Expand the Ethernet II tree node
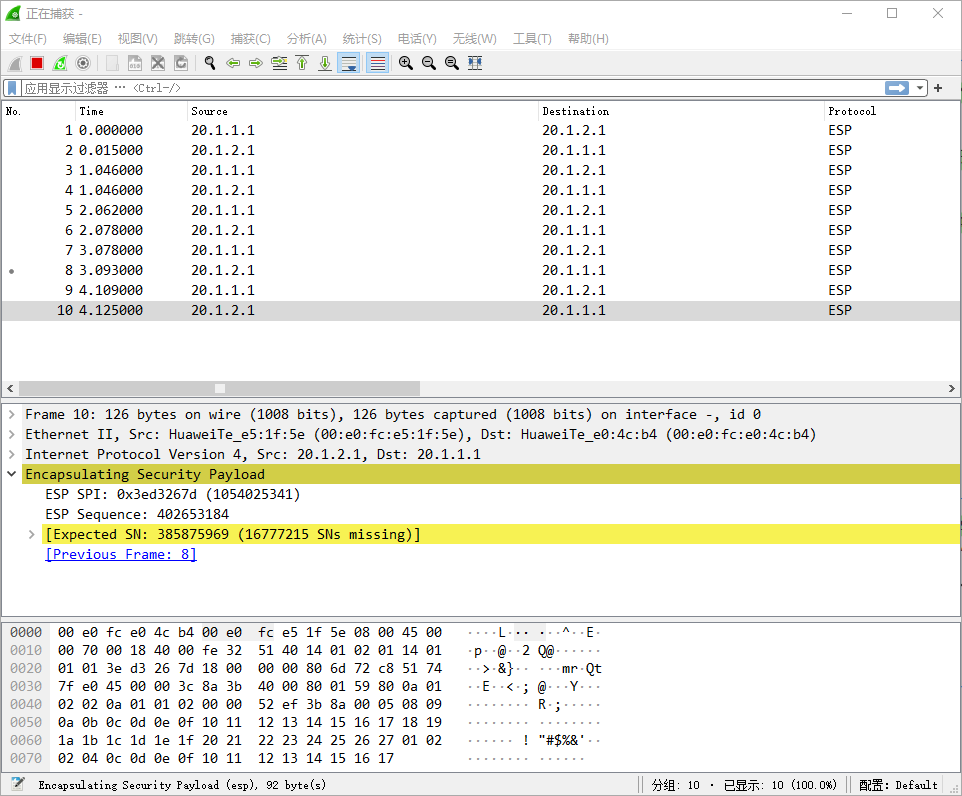The height and width of the screenshot is (796, 962). pyautogui.click(x=12, y=435)
